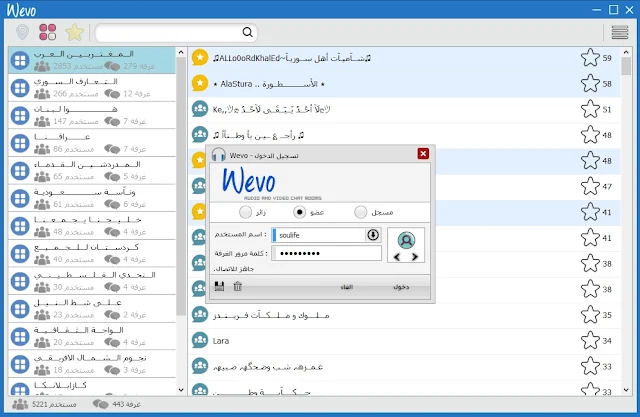The image size is (640, 417).
Task: Select عراقنا category with 86 users
Action: [x=92, y=143]
